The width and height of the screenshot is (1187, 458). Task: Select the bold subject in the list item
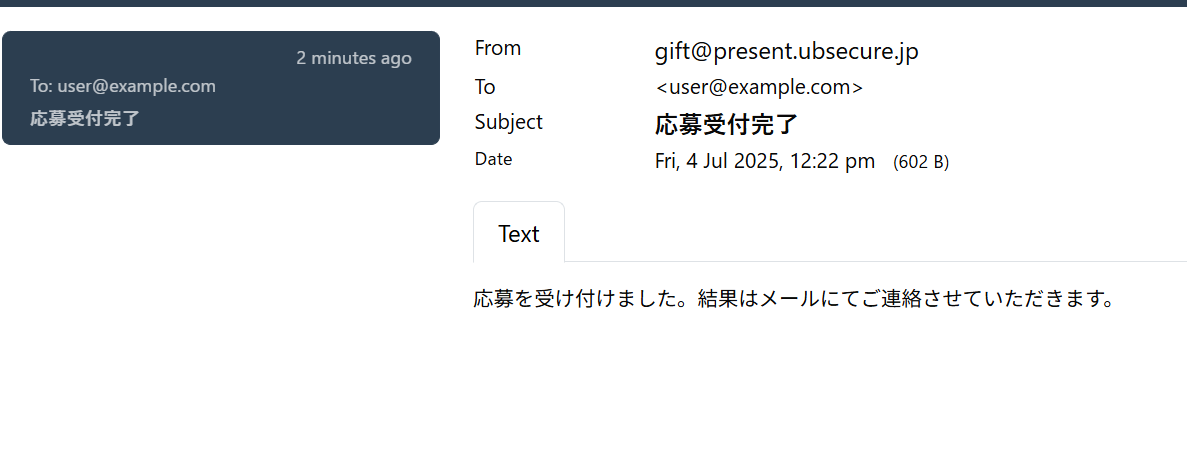(x=85, y=118)
